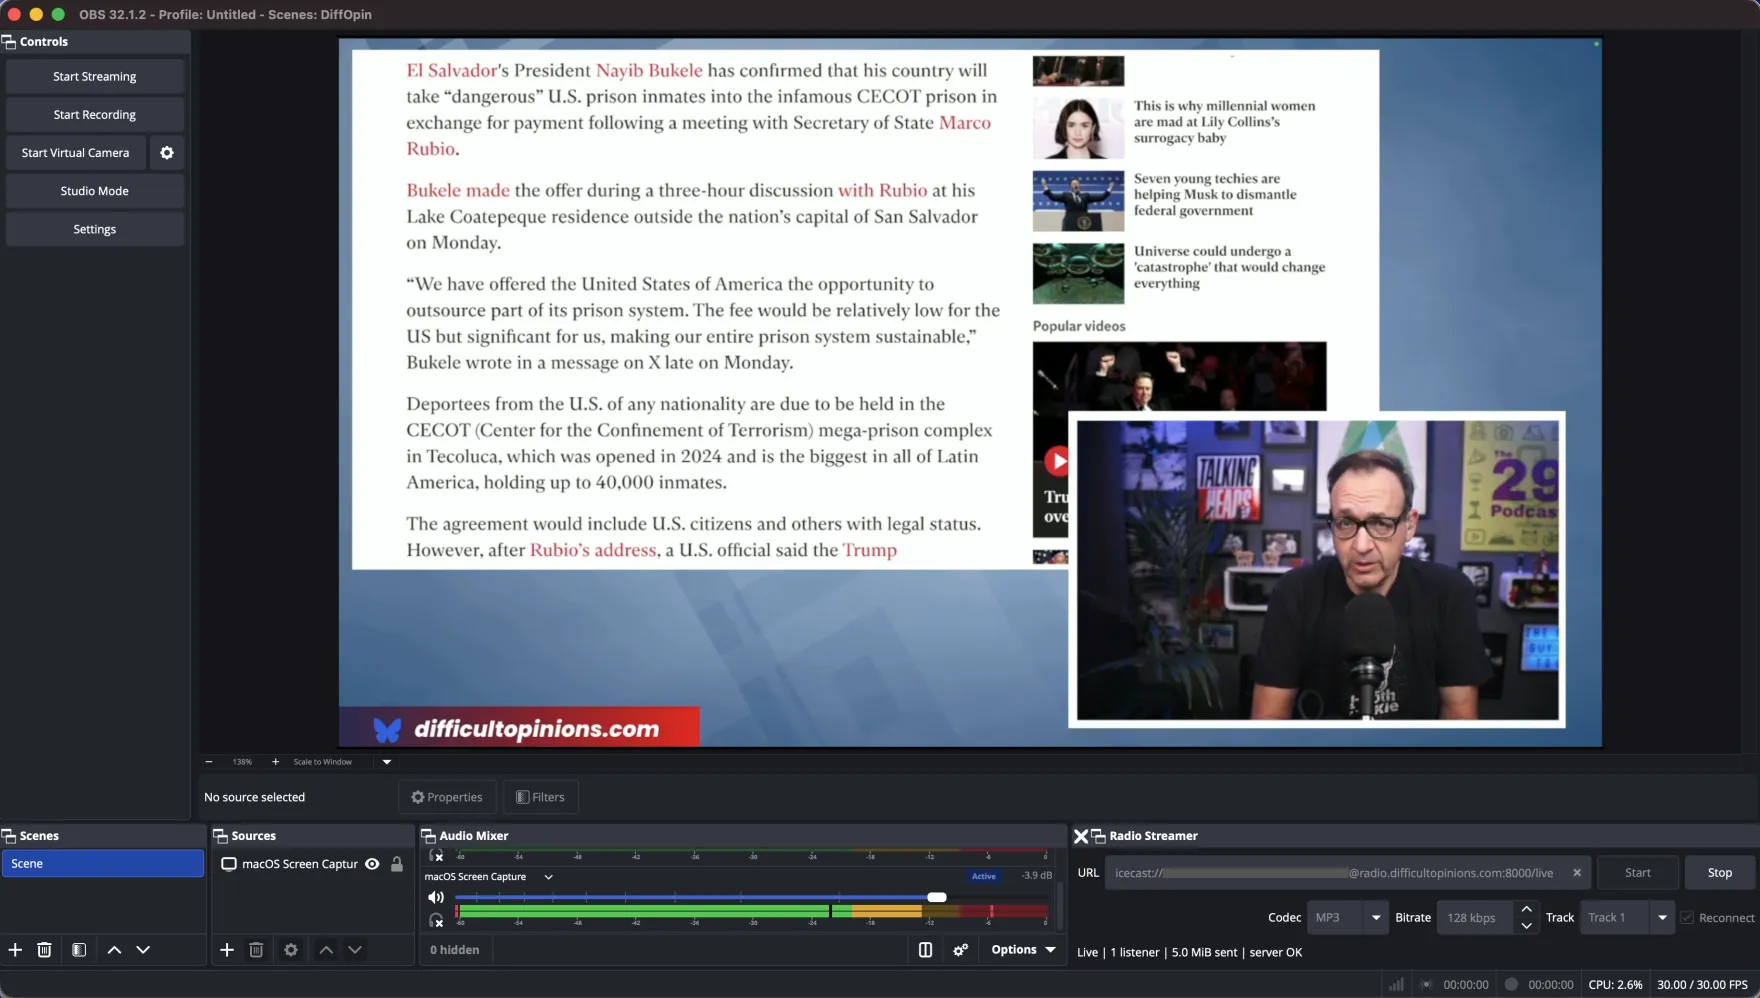This screenshot has height=998, width=1760.
Task: Open the Track 1 dropdown
Action: tap(1627, 918)
